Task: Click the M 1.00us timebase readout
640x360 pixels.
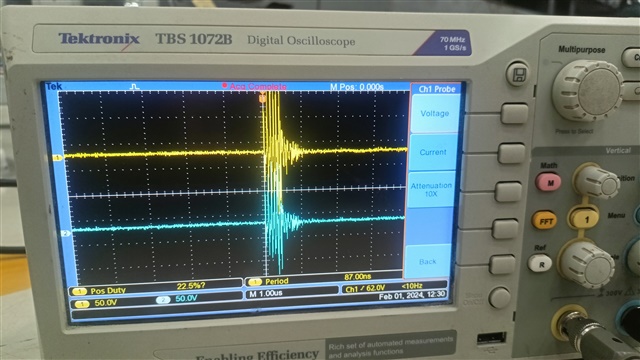Action: coord(266,293)
